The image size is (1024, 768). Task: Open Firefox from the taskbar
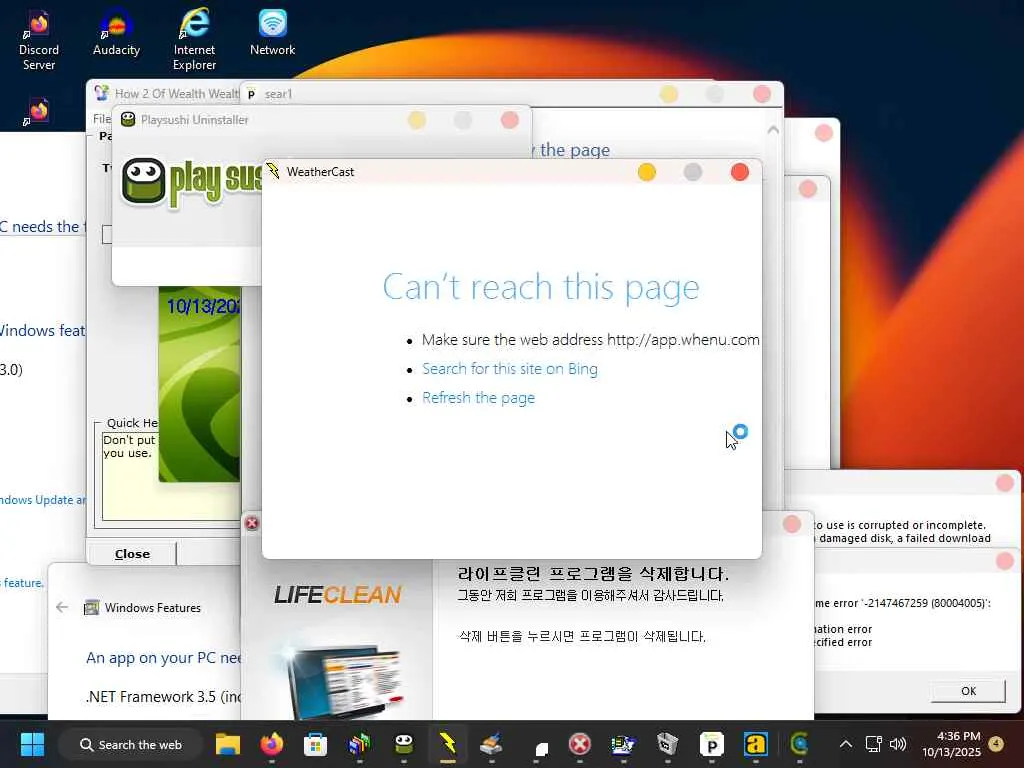pyautogui.click(x=272, y=744)
